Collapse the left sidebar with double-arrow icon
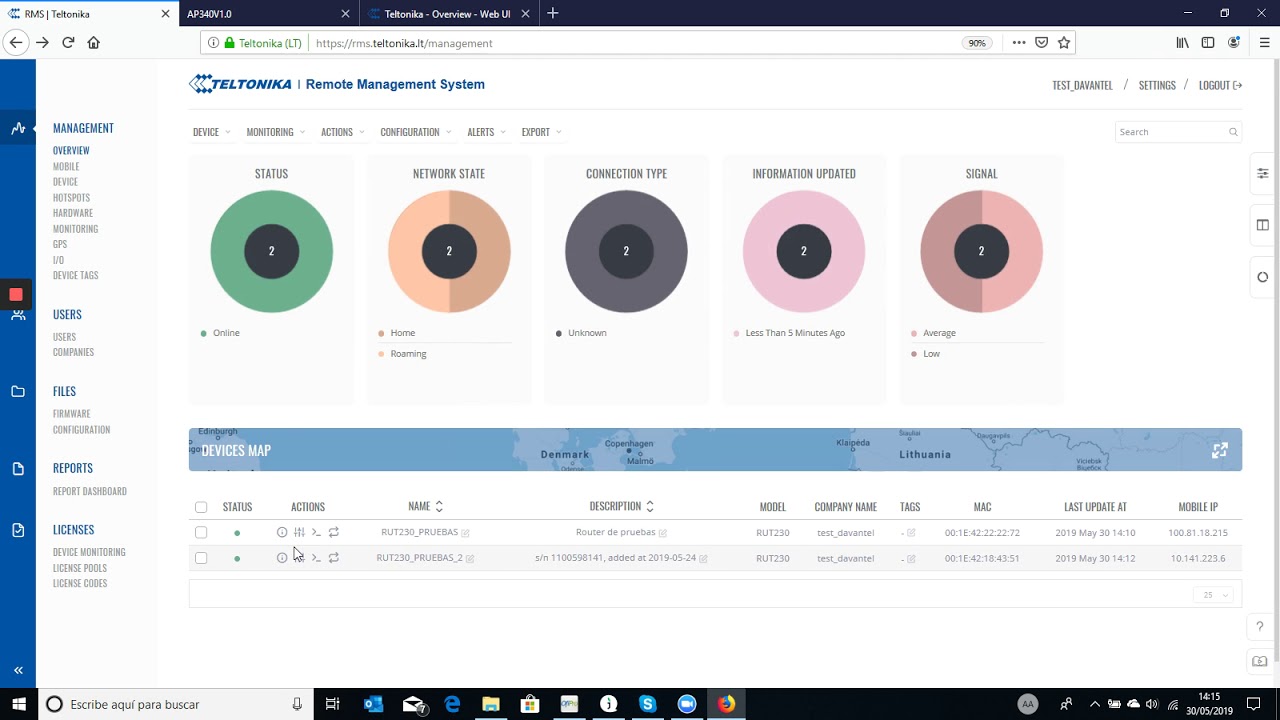Screen dimensions: 1280x720 (18, 671)
